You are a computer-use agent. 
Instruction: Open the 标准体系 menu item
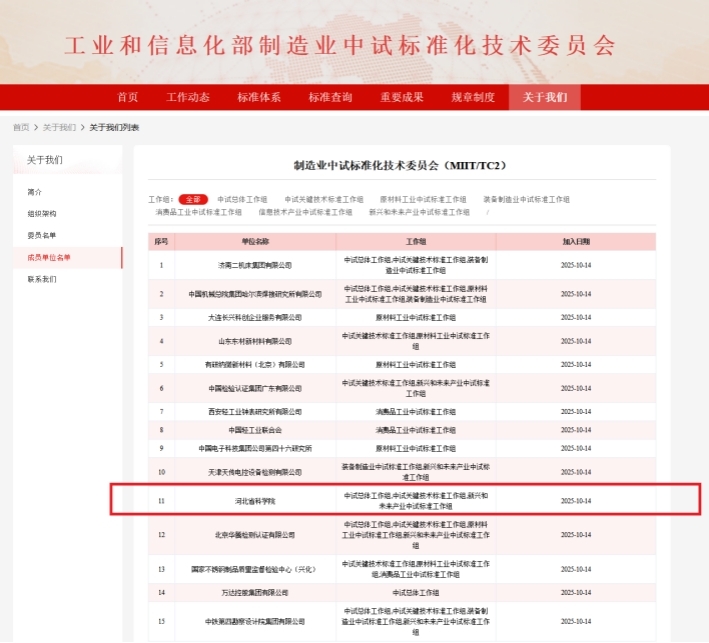(259, 97)
